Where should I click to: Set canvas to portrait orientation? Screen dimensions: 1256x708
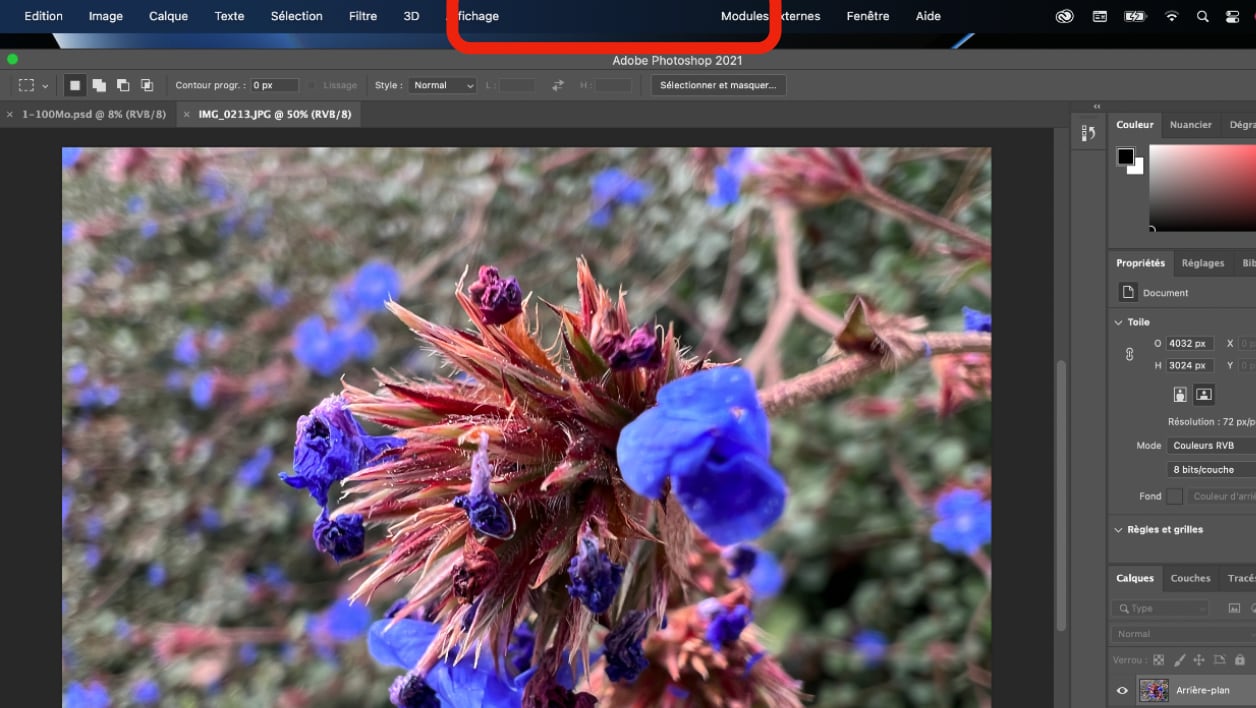tap(1180, 394)
